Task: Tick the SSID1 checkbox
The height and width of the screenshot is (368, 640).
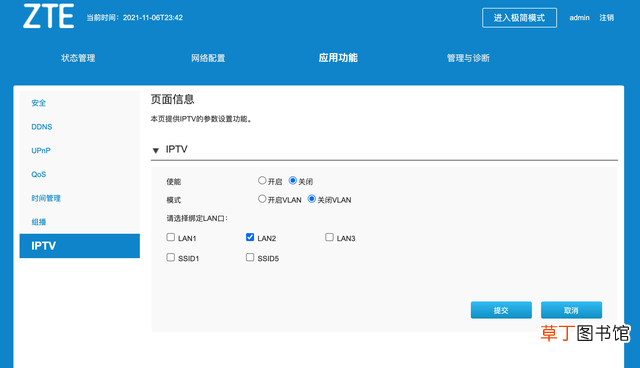Action: click(171, 257)
